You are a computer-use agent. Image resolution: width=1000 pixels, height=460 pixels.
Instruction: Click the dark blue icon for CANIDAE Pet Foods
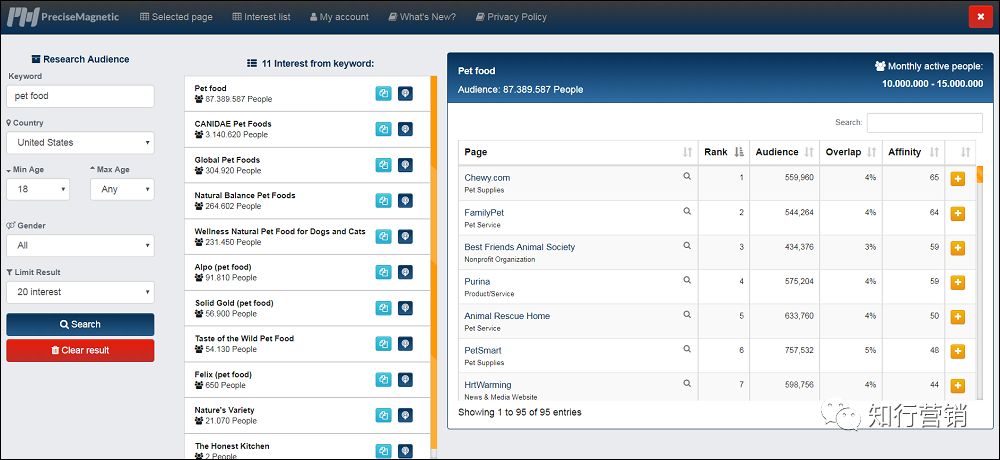405,129
